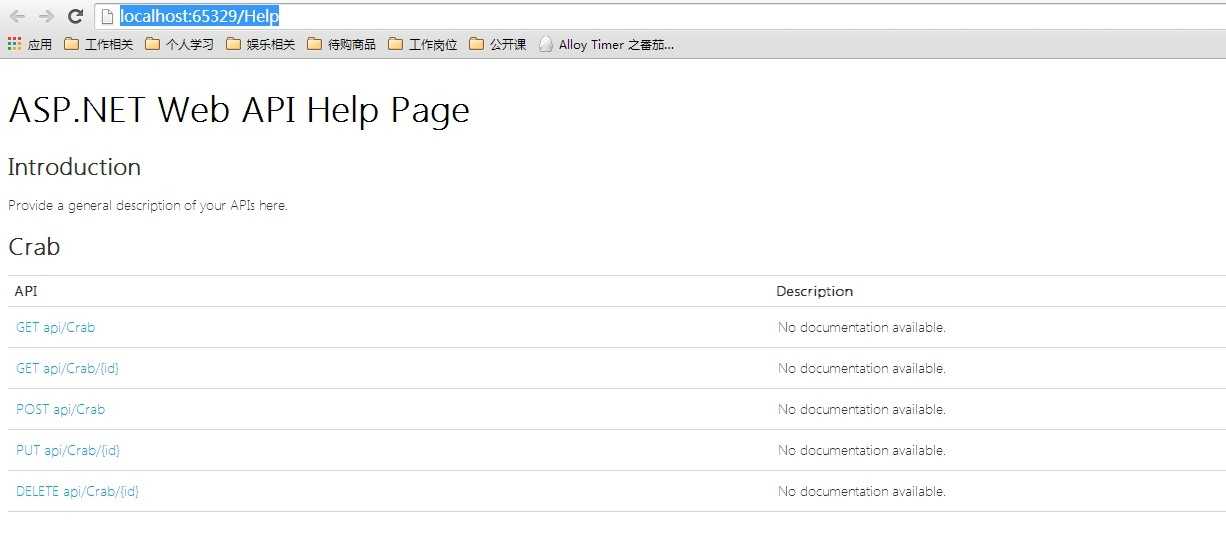Open the 工作相关 bookmark folder
Viewport: 1226px width, 543px height.
(x=98, y=44)
